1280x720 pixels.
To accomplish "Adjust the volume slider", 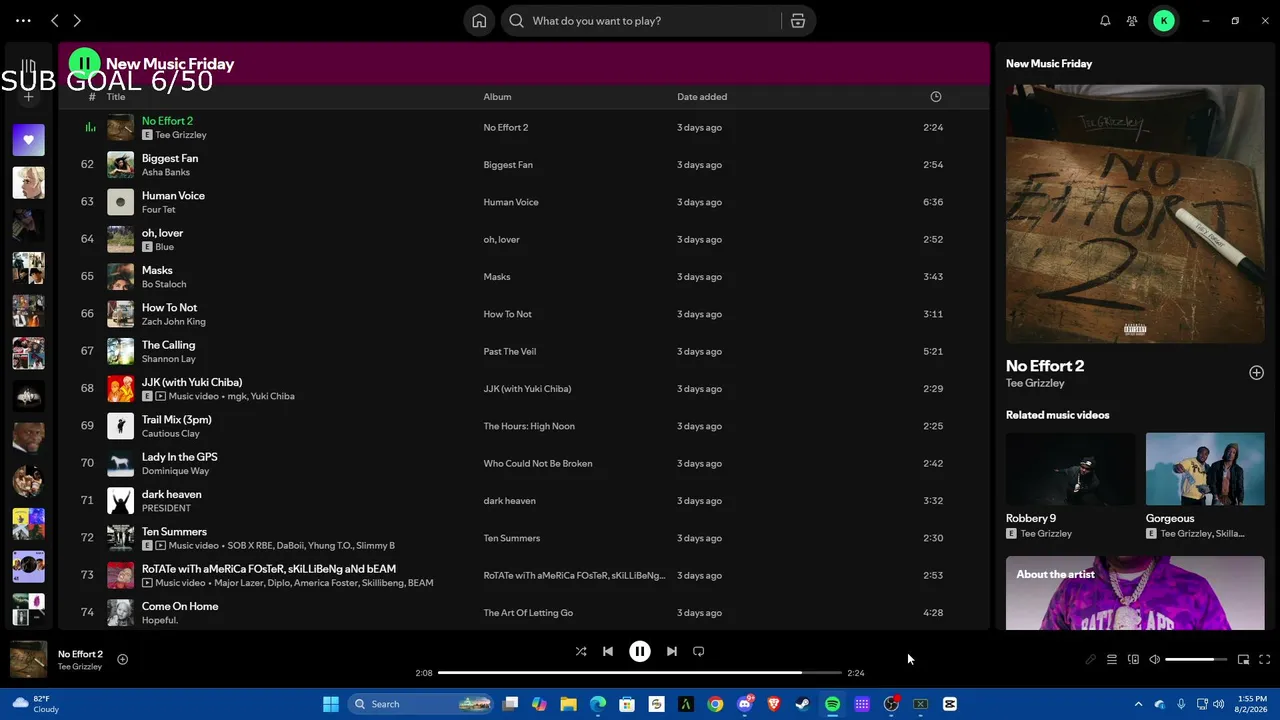I will 1196,660.
